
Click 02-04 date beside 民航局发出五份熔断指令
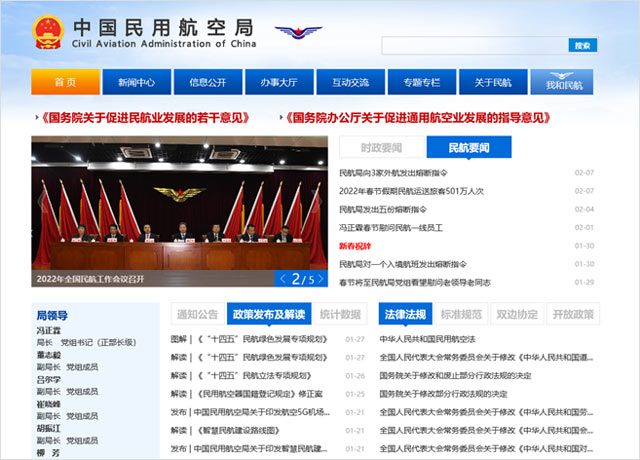(x=584, y=209)
